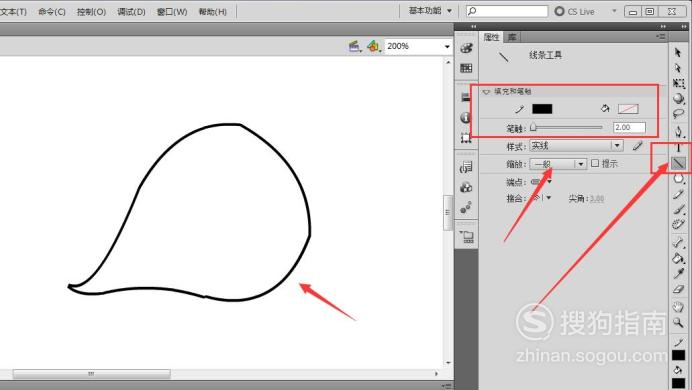Open the 帮助(H) menu
The height and width of the screenshot is (390, 692).
212,12
